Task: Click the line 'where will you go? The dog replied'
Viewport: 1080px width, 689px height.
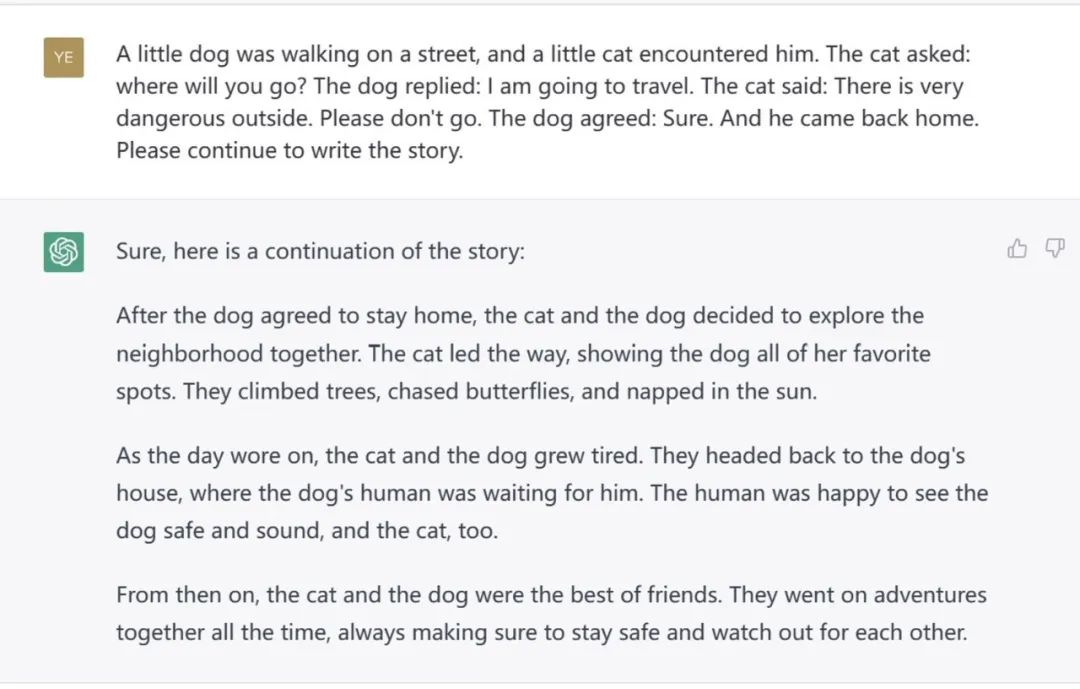Action: [540, 86]
